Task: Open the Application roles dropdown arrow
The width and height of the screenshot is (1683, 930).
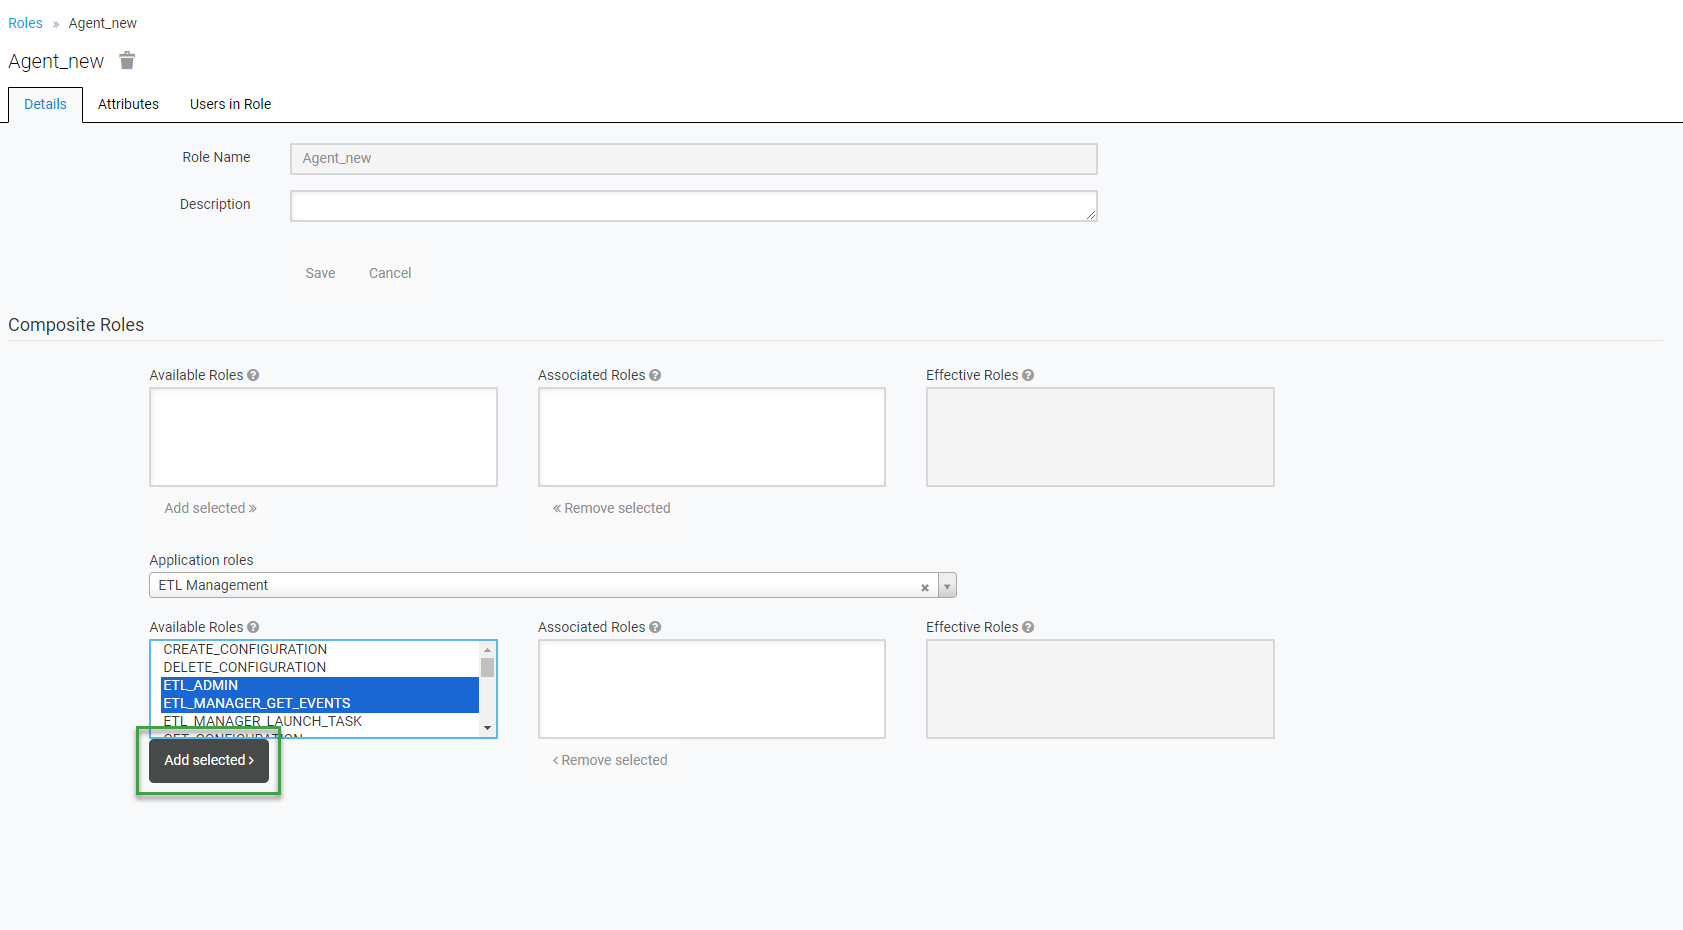Action: 947,586
